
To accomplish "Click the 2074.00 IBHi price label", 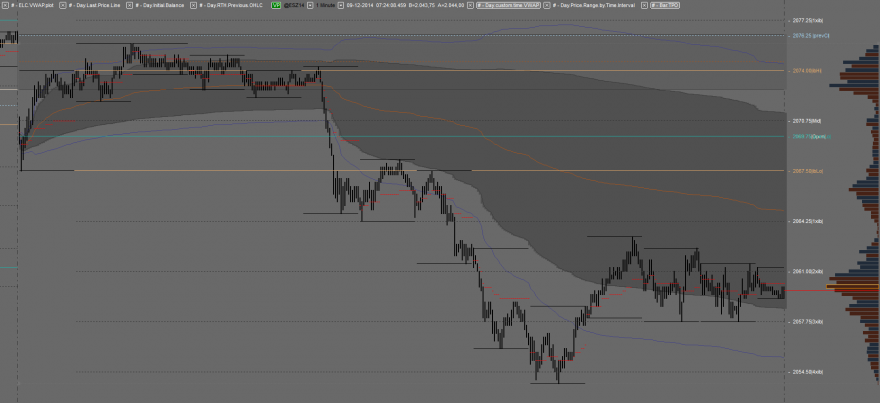I will (807, 71).
